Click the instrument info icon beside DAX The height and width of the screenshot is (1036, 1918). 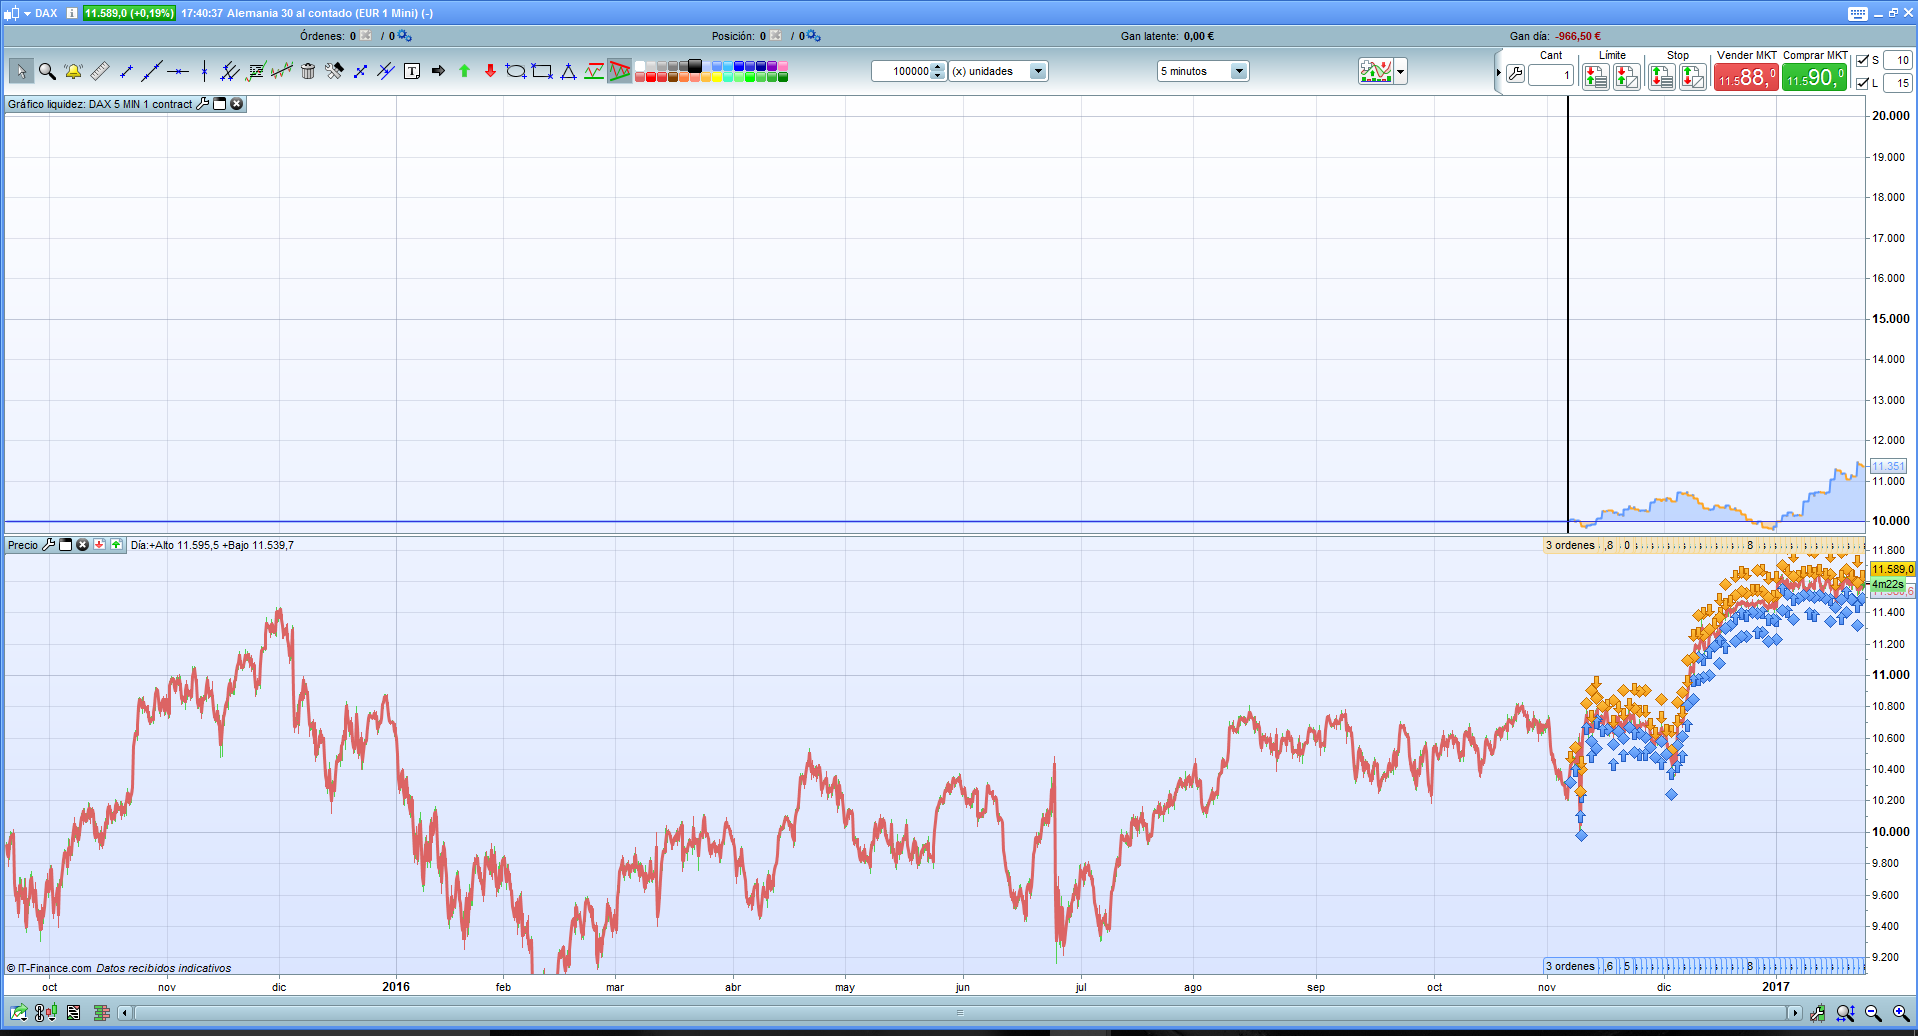pyautogui.click(x=72, y=13)
